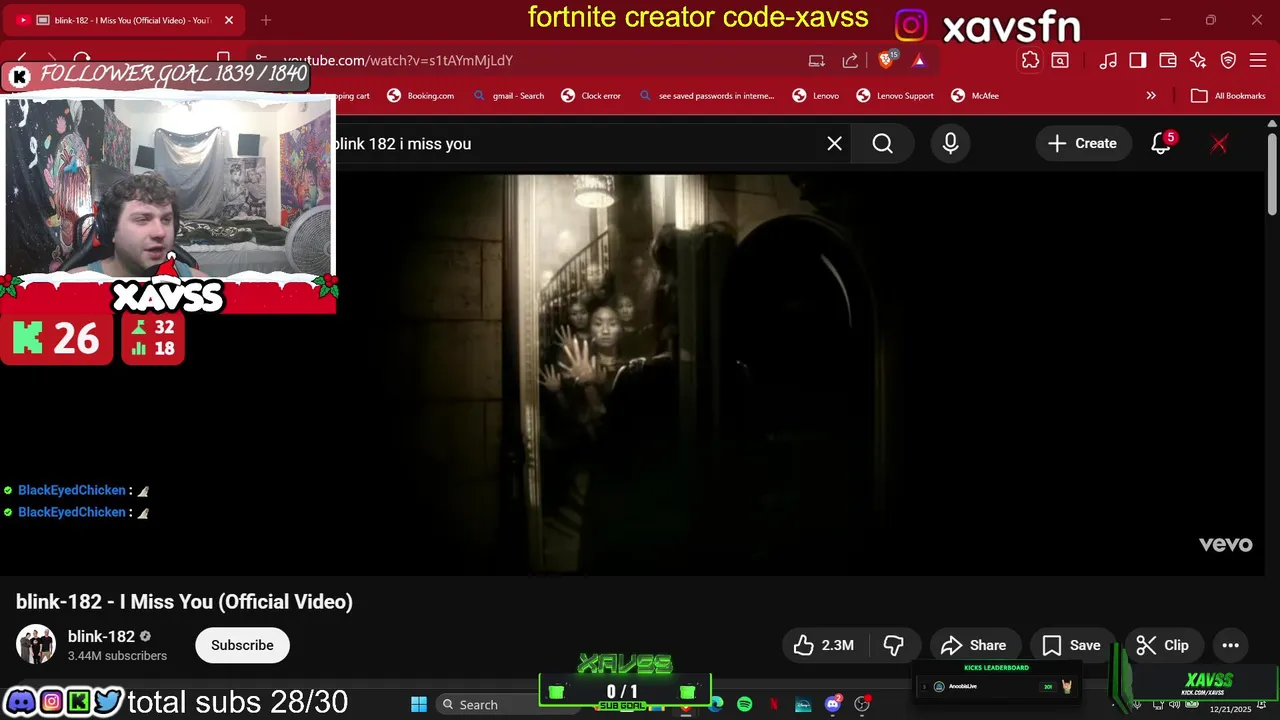This screenshot has width=1280, height=720.
Task: Open OBS Studio from the taskbar
Action: click(862, 704)
